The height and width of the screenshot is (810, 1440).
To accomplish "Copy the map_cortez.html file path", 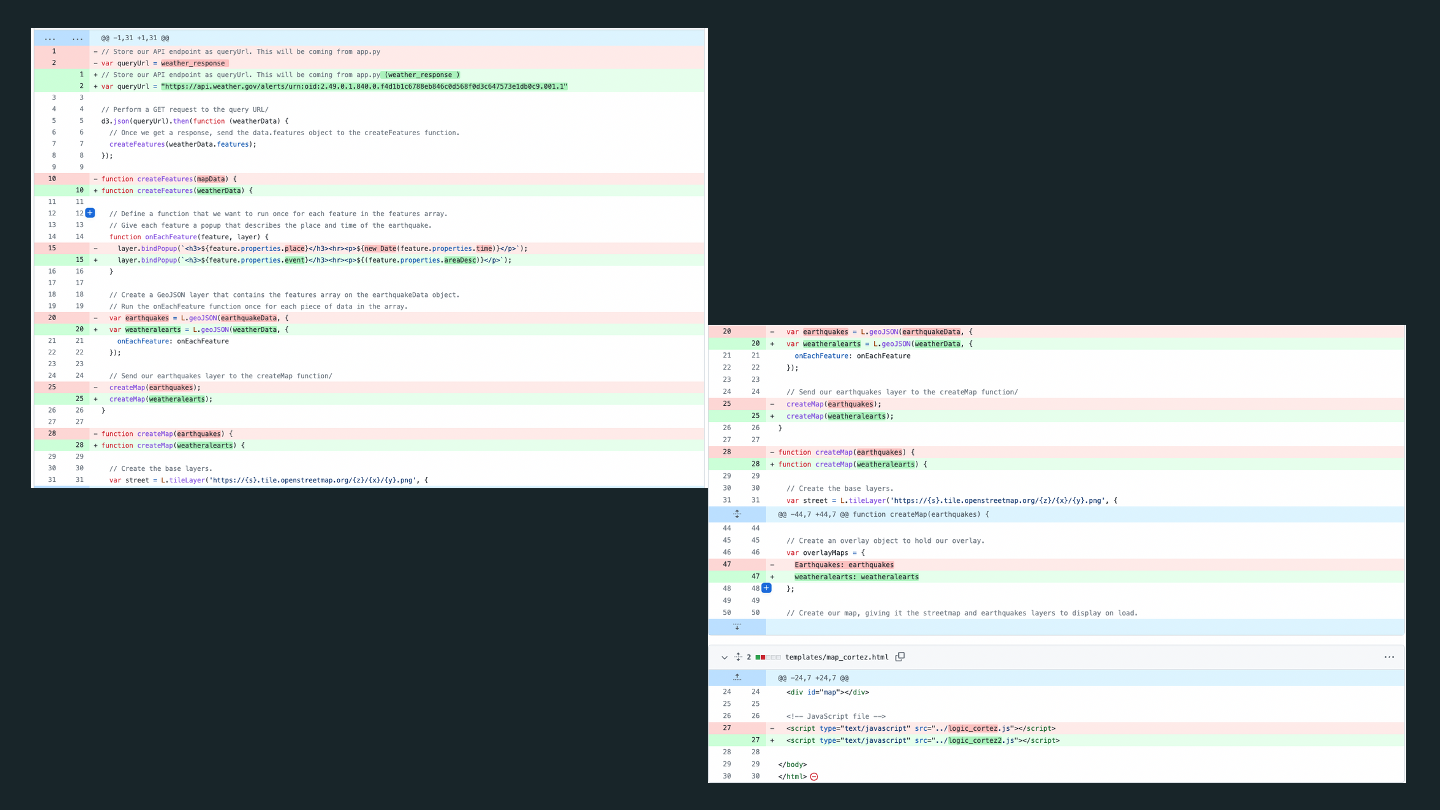I will tap(900, 657).
